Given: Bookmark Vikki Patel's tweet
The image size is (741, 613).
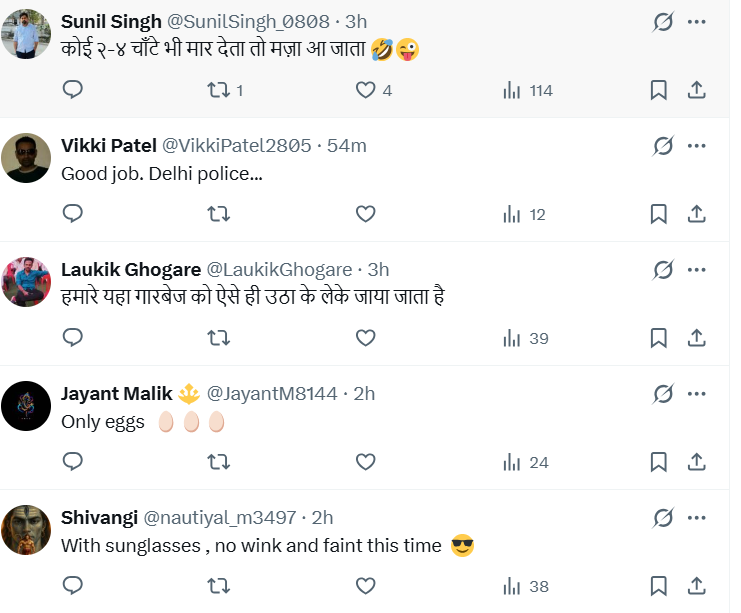Looking at the screenshot, I should (x=658, y=214).
